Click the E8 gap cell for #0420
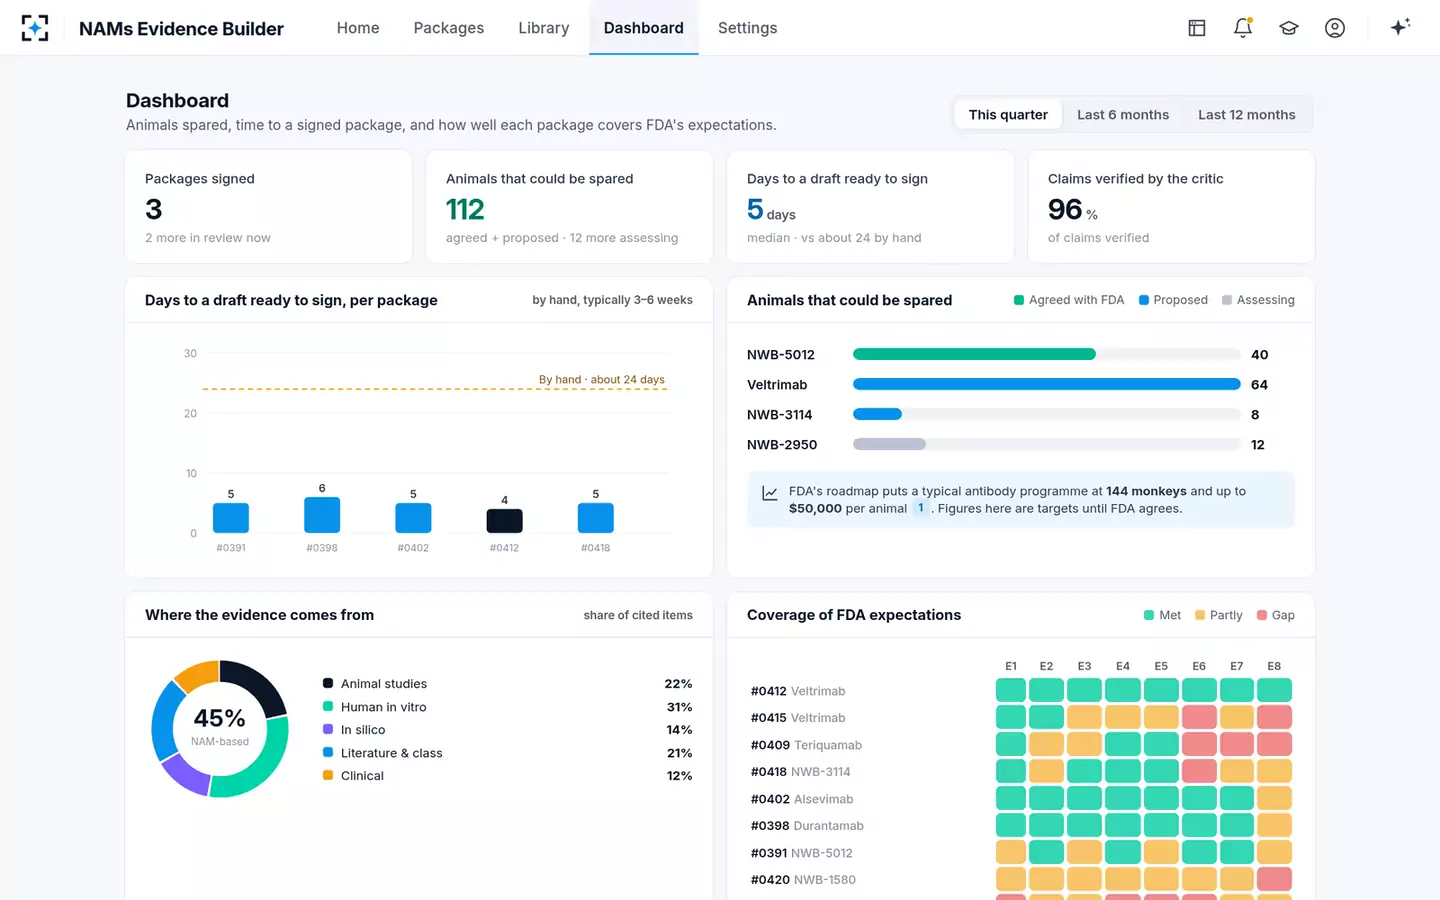Screen dimensions: 1440x900 point(1274,879)
